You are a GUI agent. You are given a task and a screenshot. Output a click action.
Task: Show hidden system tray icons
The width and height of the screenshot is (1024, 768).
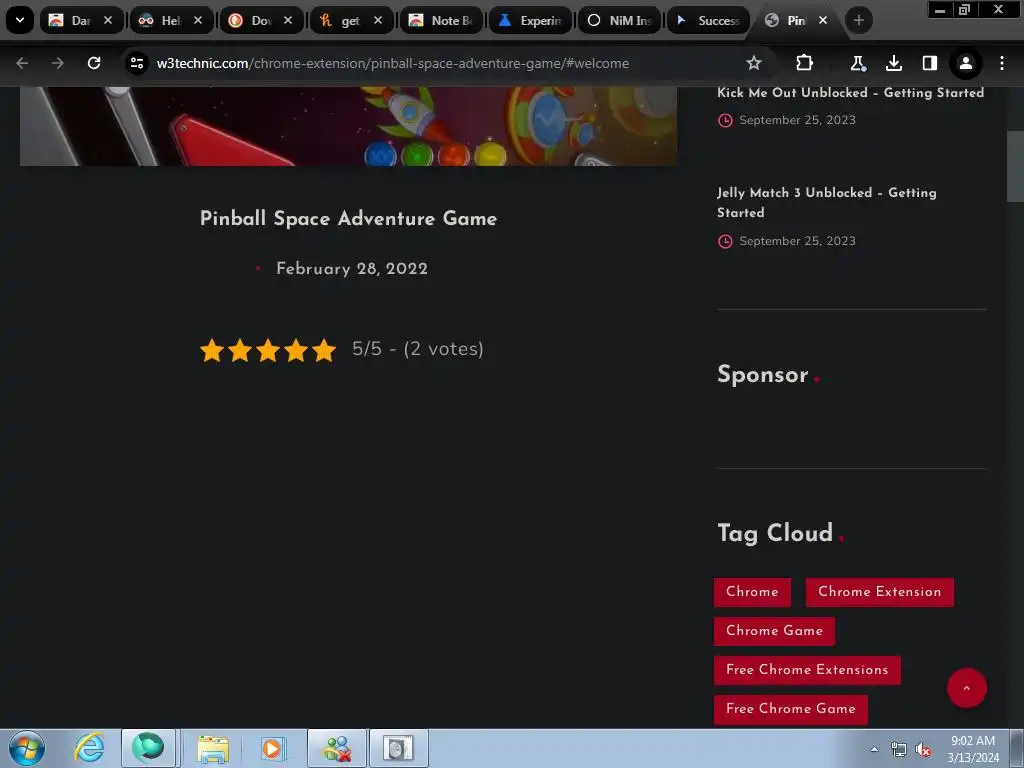point(874,749)
